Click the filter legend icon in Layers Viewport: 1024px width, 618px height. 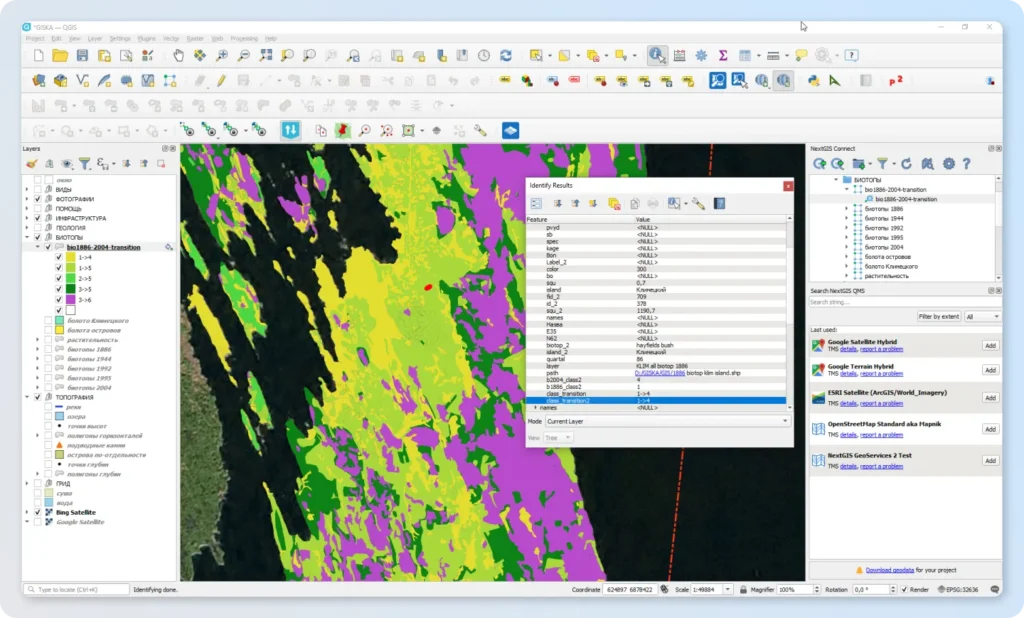pyautogui.click(x=84, y=163)
